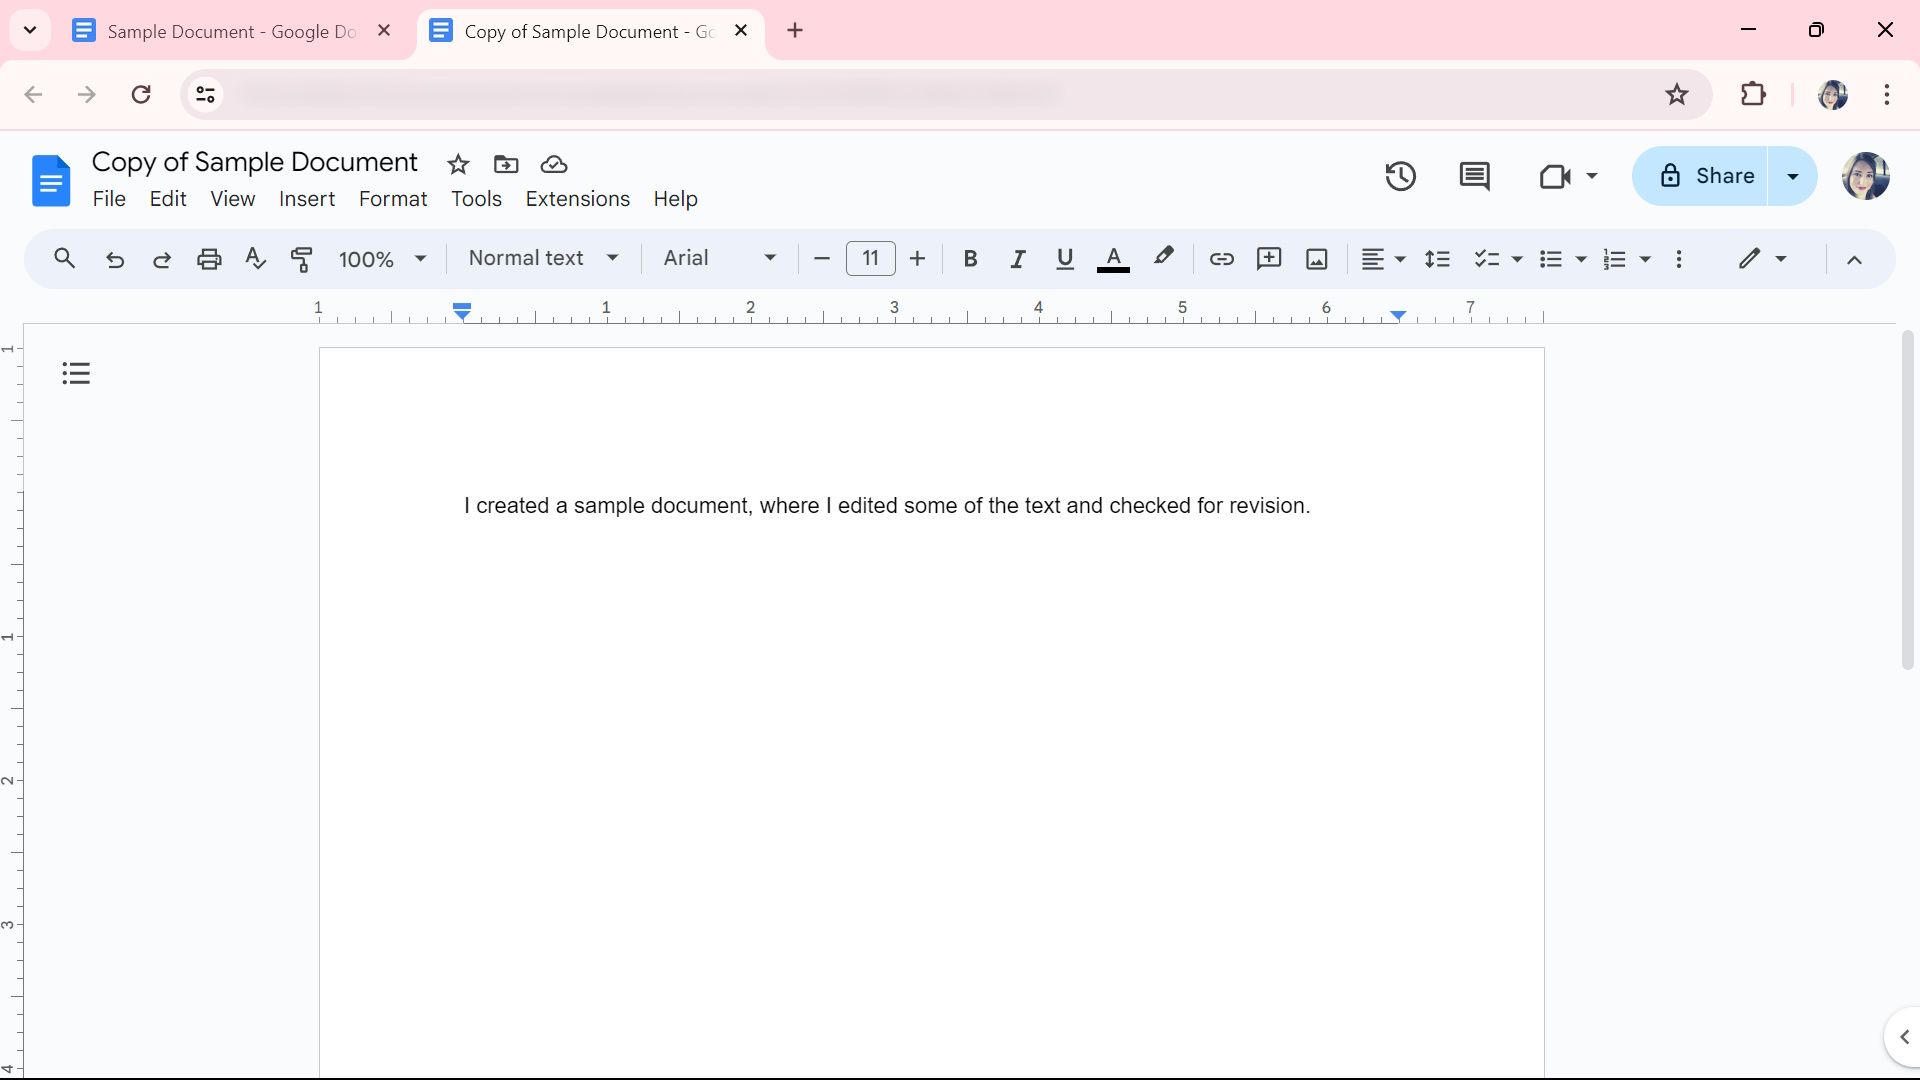Star the Copy of Sample Document
Viewport: 1920px width, 1080px height.
(x=458, y=164)
